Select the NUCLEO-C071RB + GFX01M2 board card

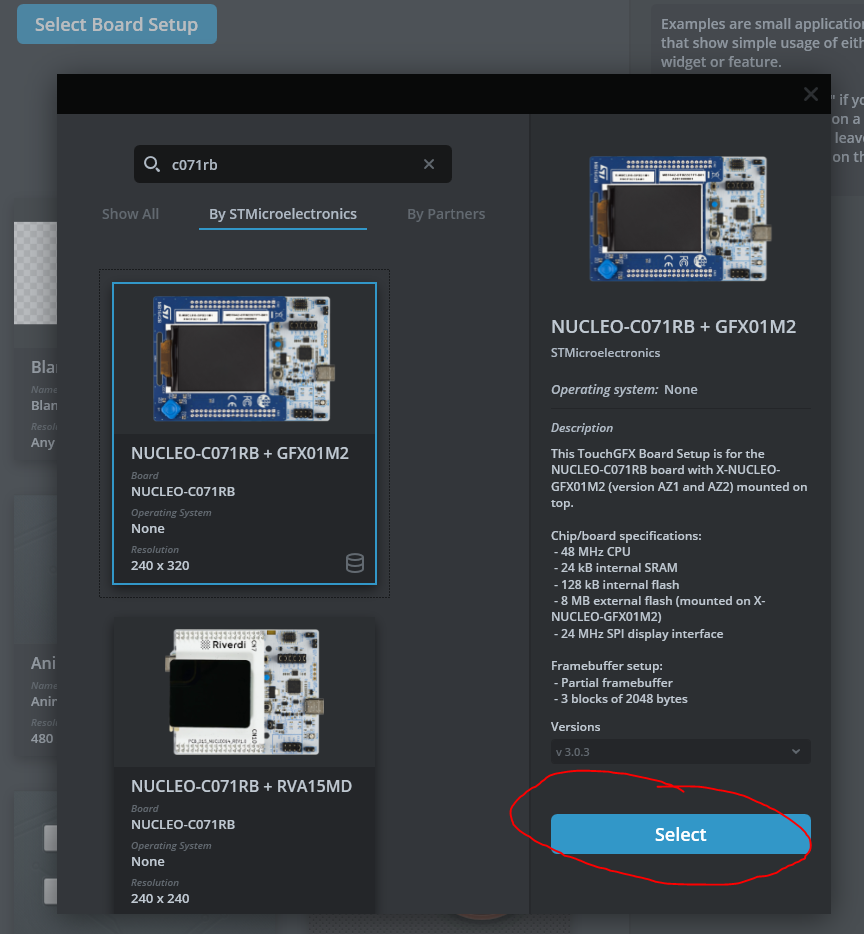244,434
